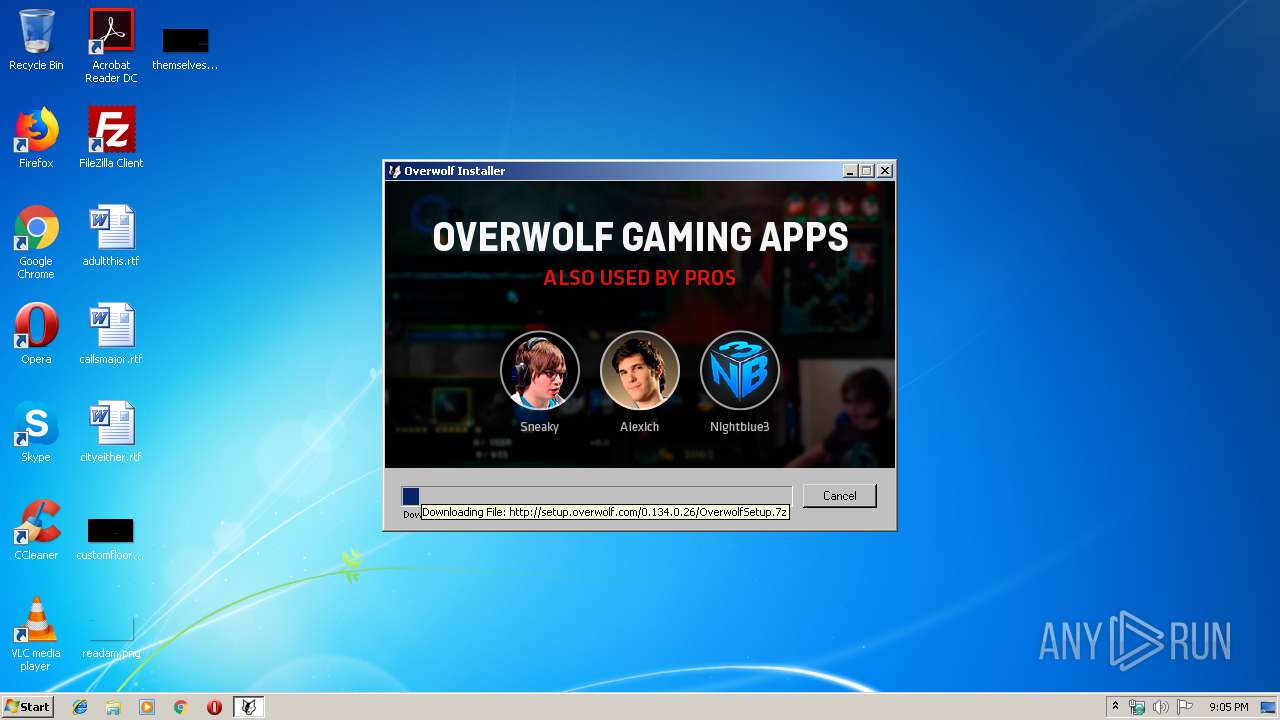Click the Overwolf Installer title icon
The width and height of the screenshot is (1280, 720).
[x=395, y=171]
